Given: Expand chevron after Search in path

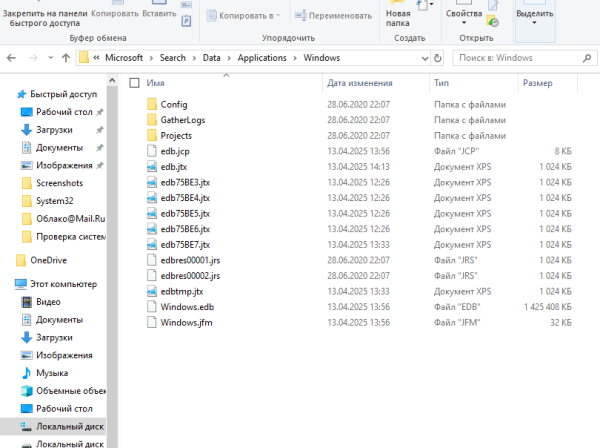Looking at the screenshot, I should click(x=194, y=58).
